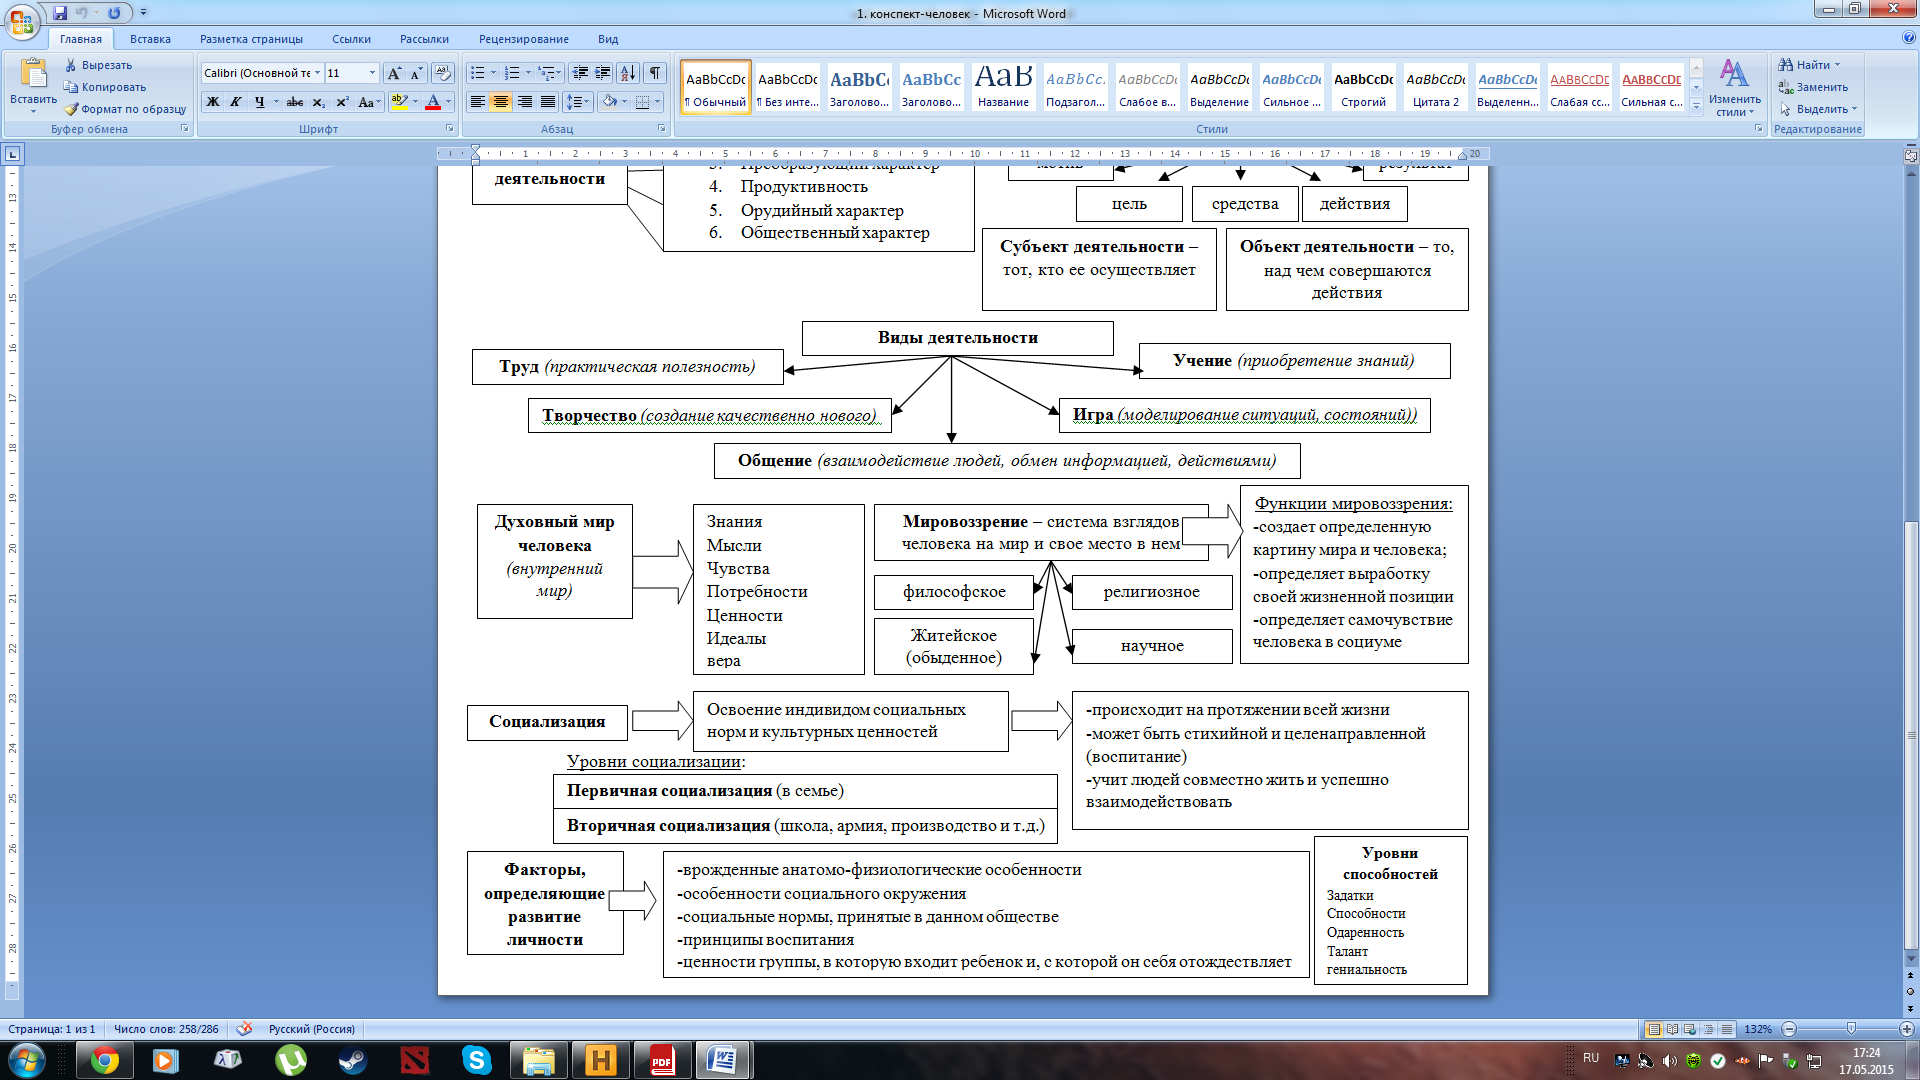Click Найти (Find)

coord(1809,65)
